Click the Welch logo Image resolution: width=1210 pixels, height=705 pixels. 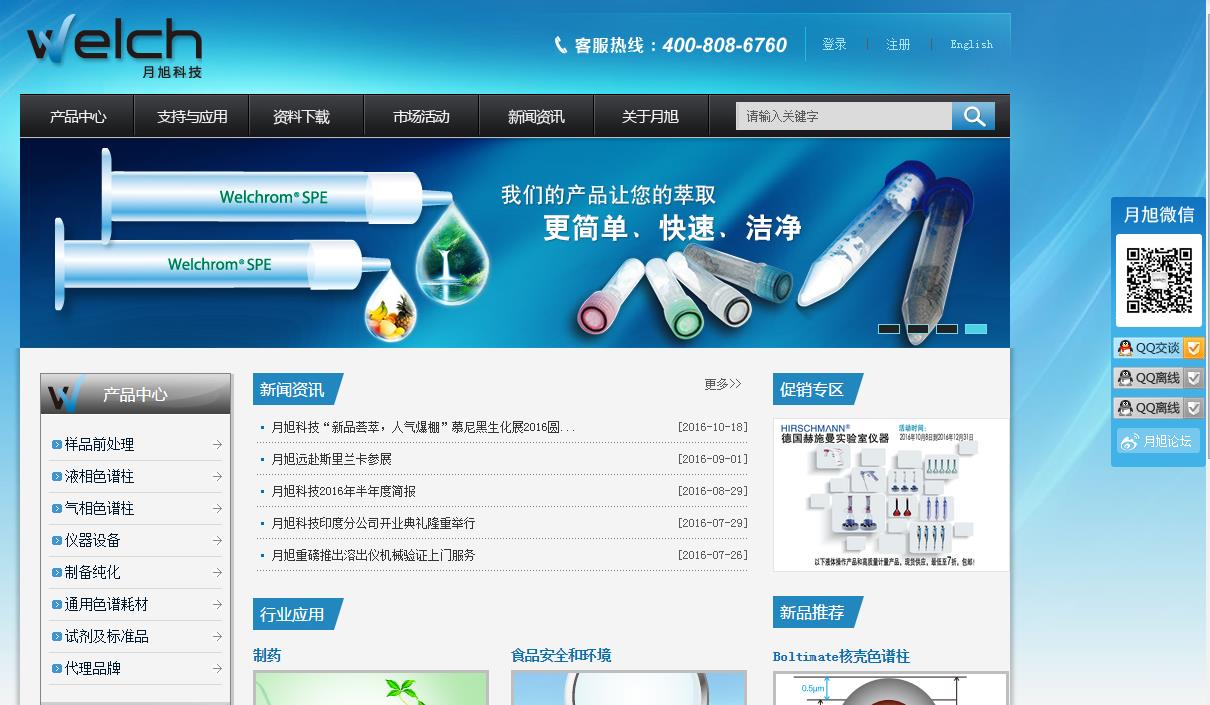pos(114,47)
